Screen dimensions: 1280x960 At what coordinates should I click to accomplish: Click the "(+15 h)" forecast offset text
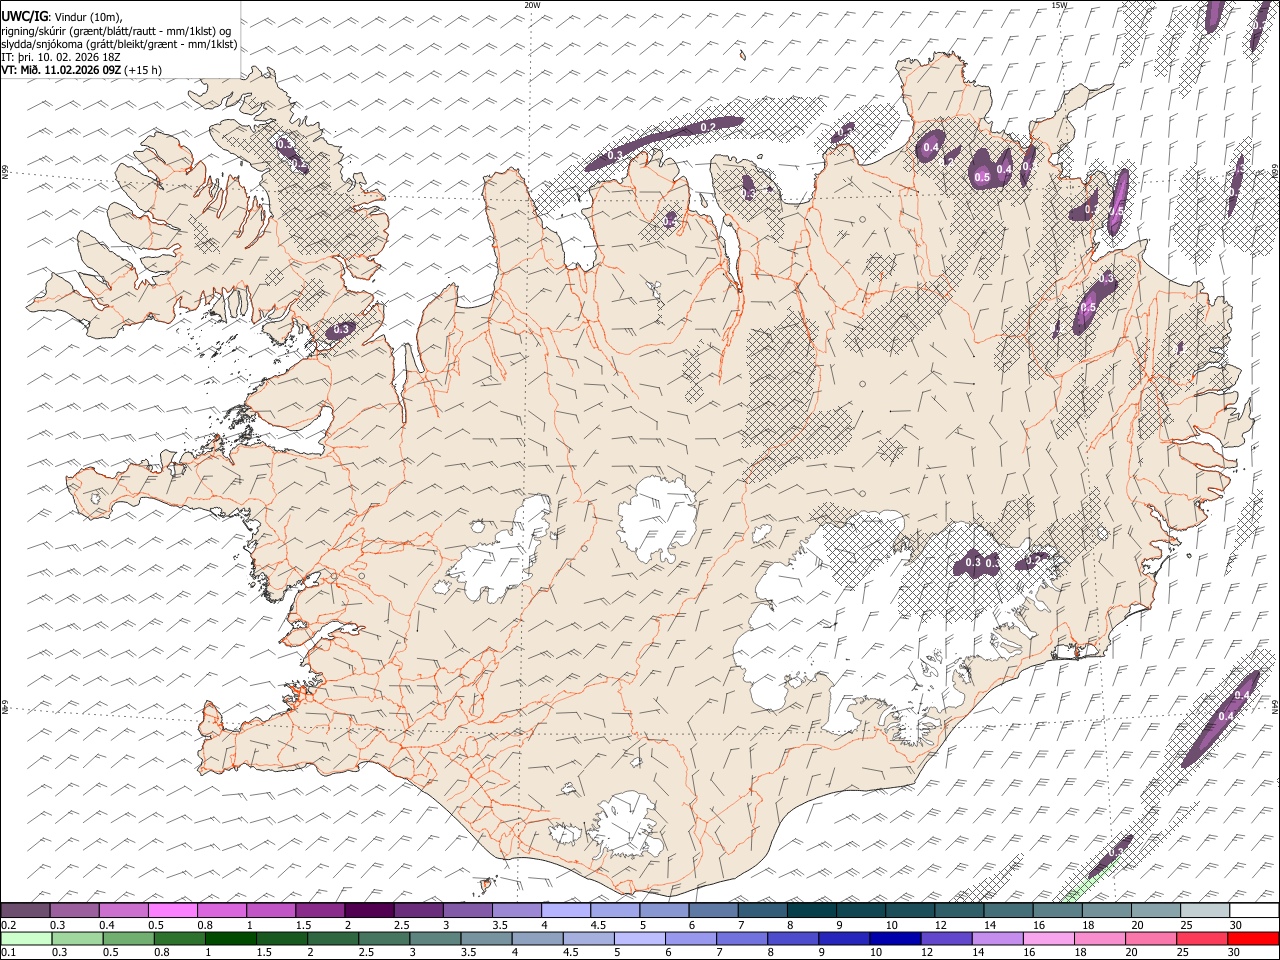(x=143, y=70)
